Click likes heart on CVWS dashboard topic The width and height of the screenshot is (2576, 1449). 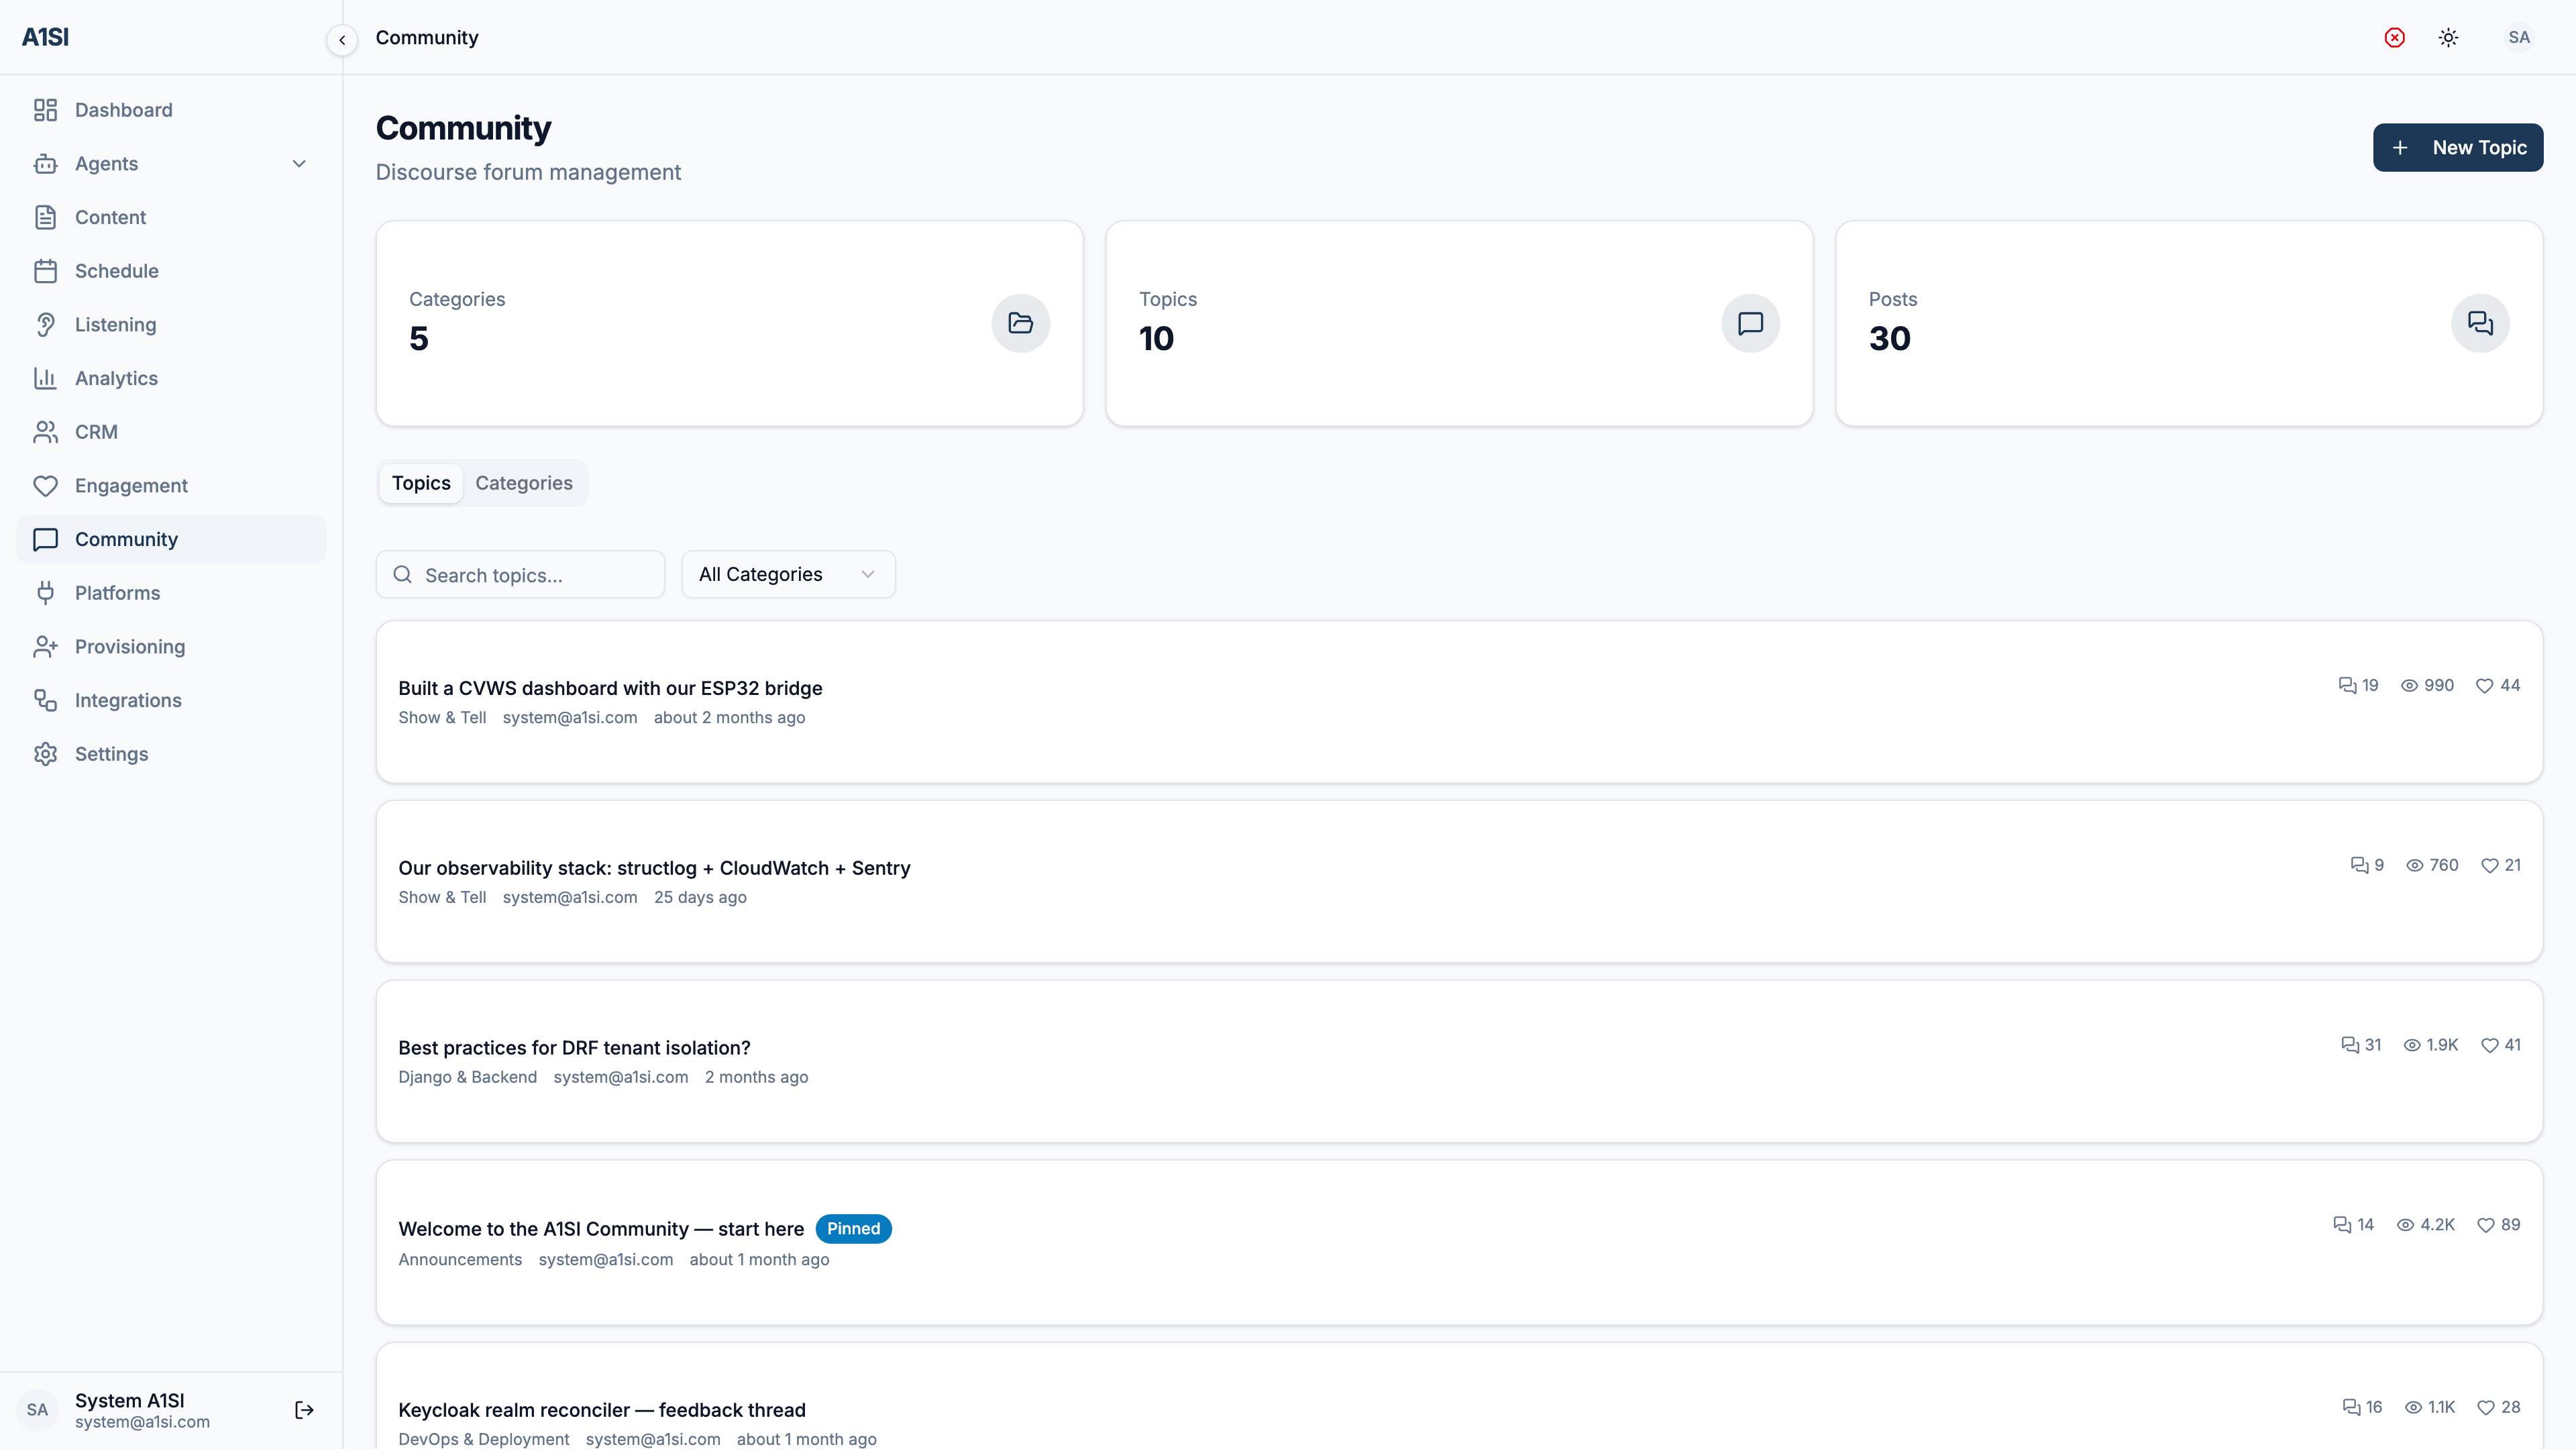tap(2484, 685)
